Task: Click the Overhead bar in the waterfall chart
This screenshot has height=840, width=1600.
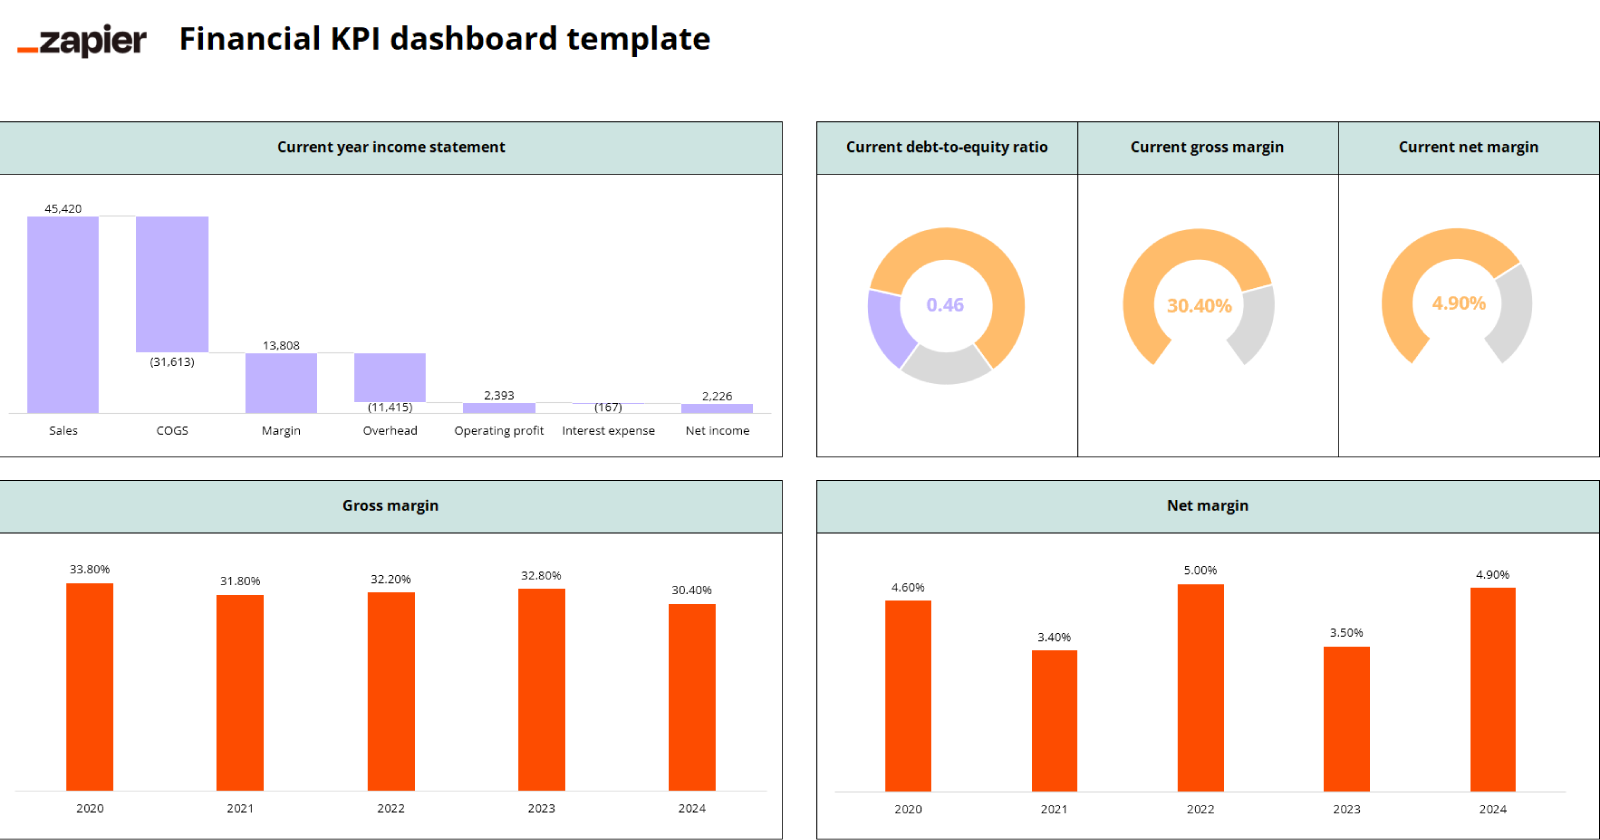Action: (x=390, y=377)
